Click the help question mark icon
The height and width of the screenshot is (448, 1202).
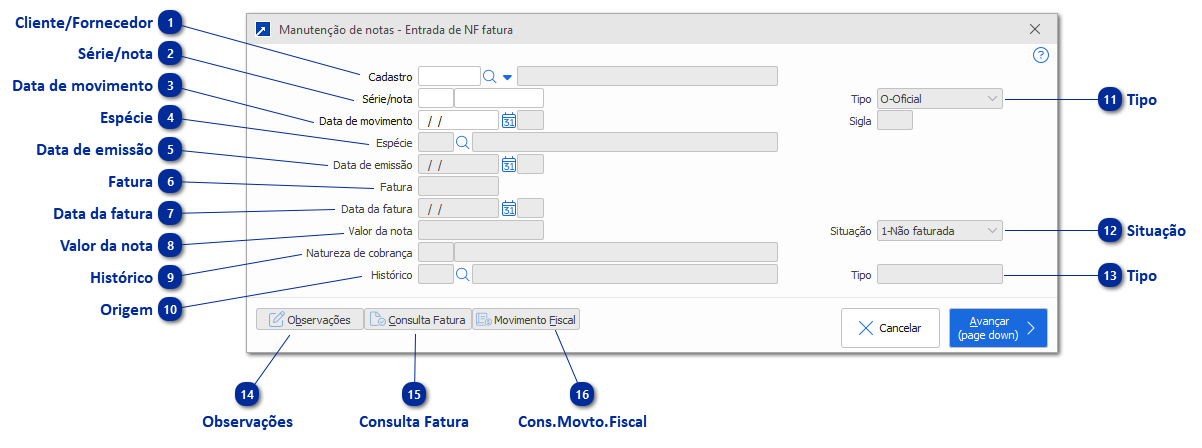click(x=1040, y=55)
